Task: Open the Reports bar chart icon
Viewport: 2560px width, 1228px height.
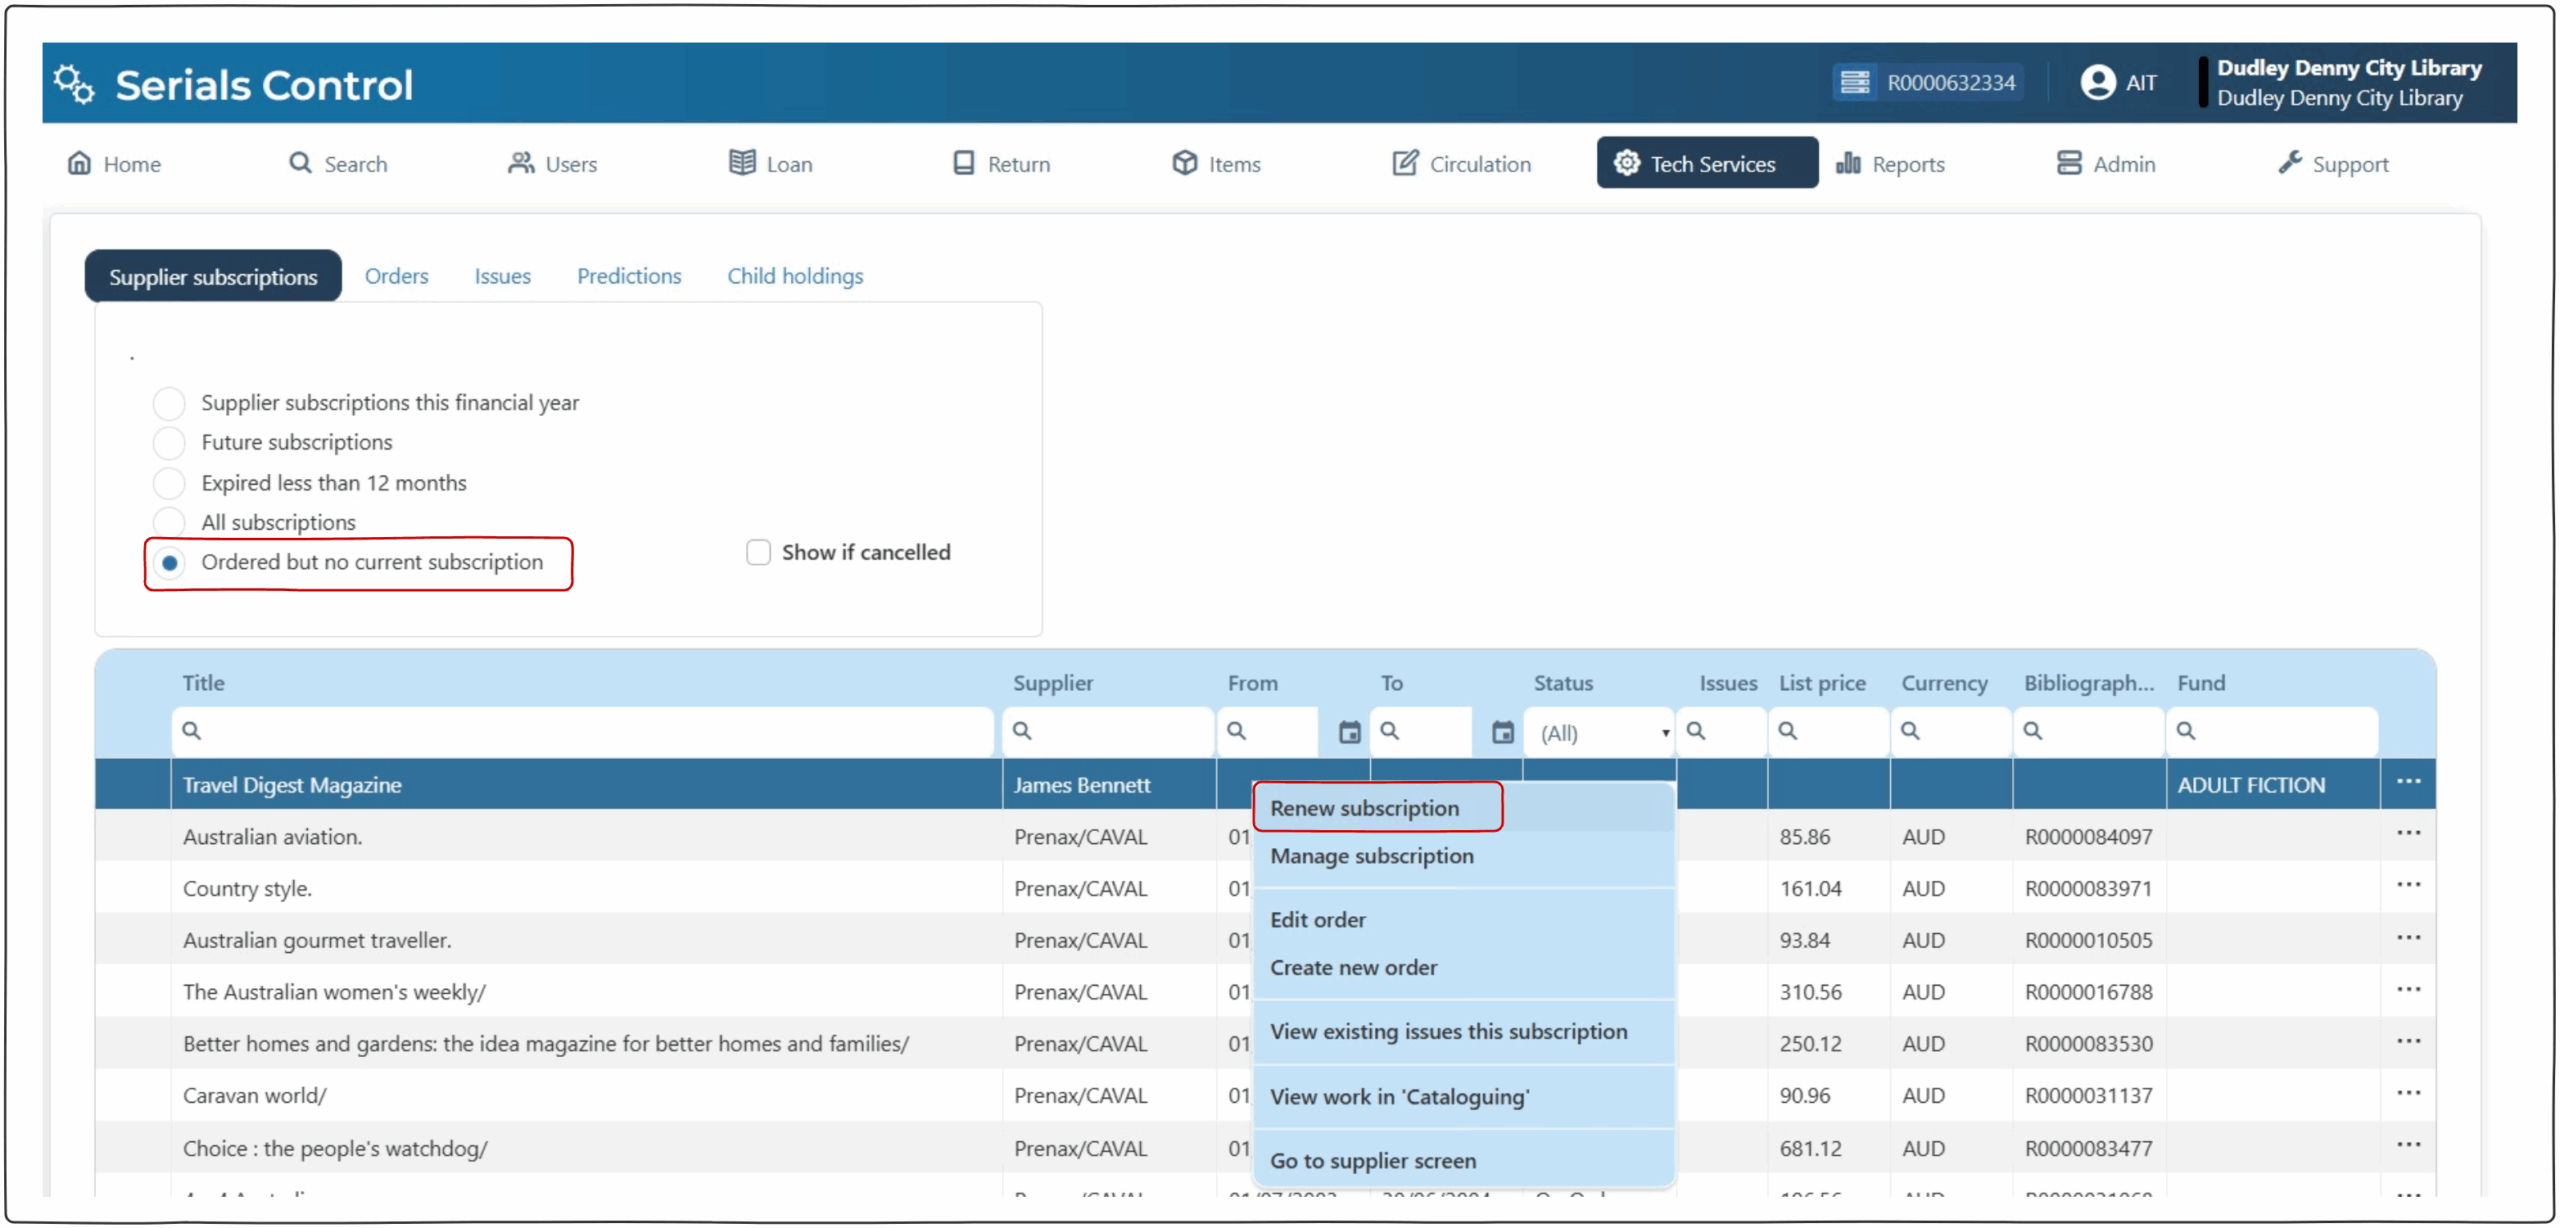Action: coord(1847,163)
